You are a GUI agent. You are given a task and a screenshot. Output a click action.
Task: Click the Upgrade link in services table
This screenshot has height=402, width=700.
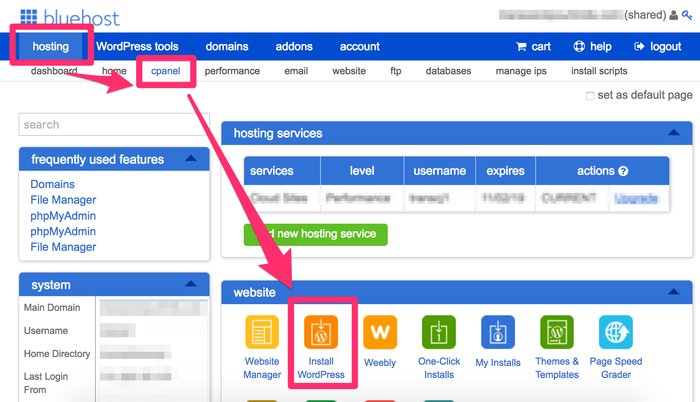636,198
